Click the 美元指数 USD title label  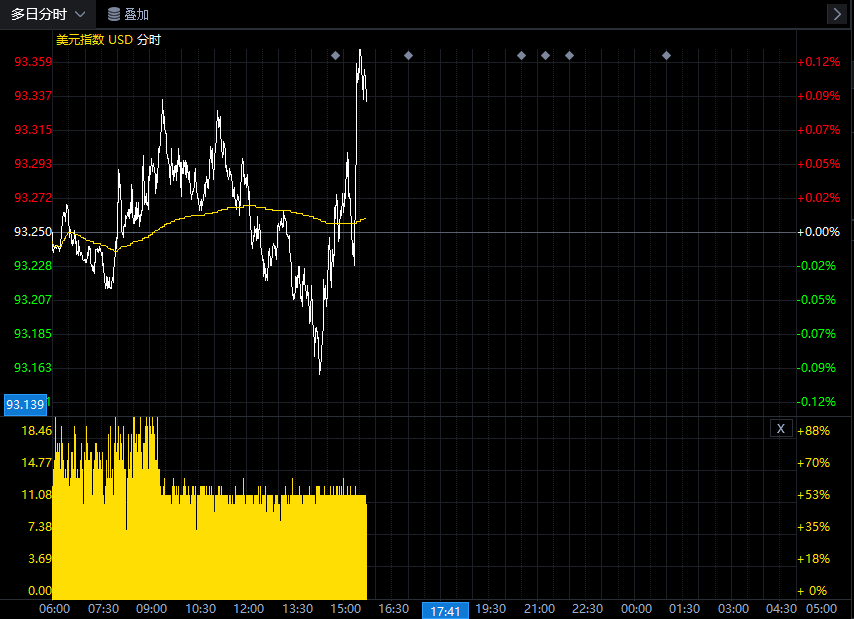point(93,40)
